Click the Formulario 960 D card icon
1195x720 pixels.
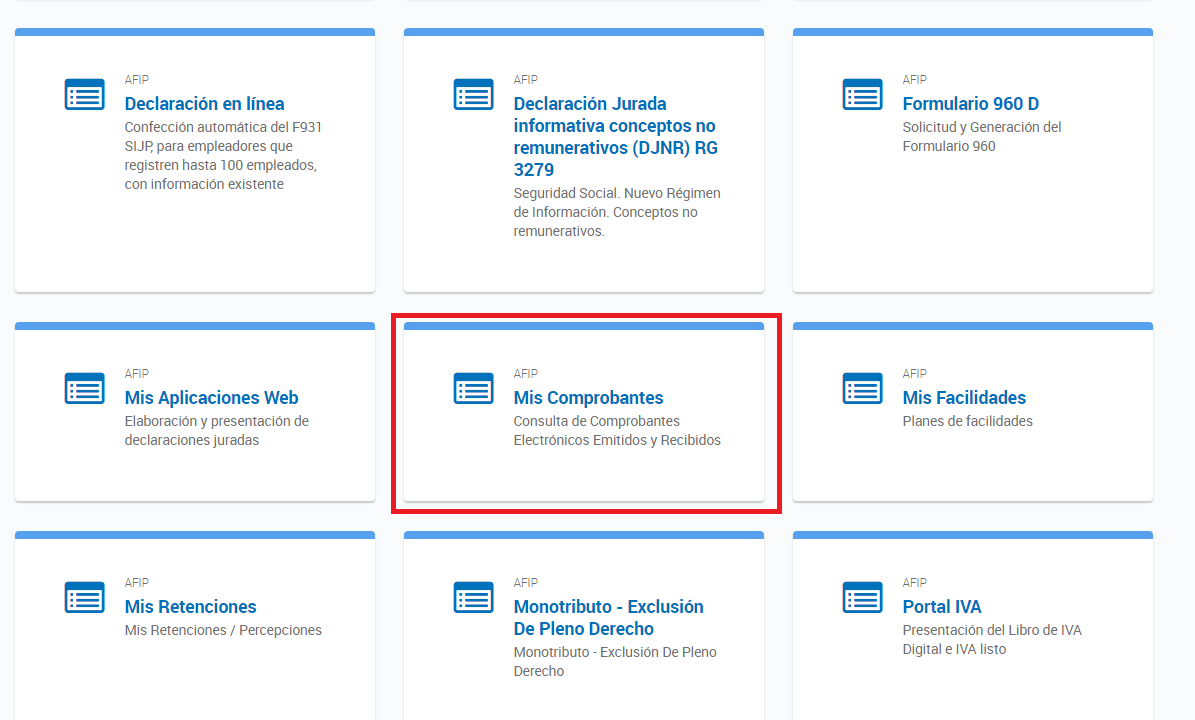(x=863, y=94)
